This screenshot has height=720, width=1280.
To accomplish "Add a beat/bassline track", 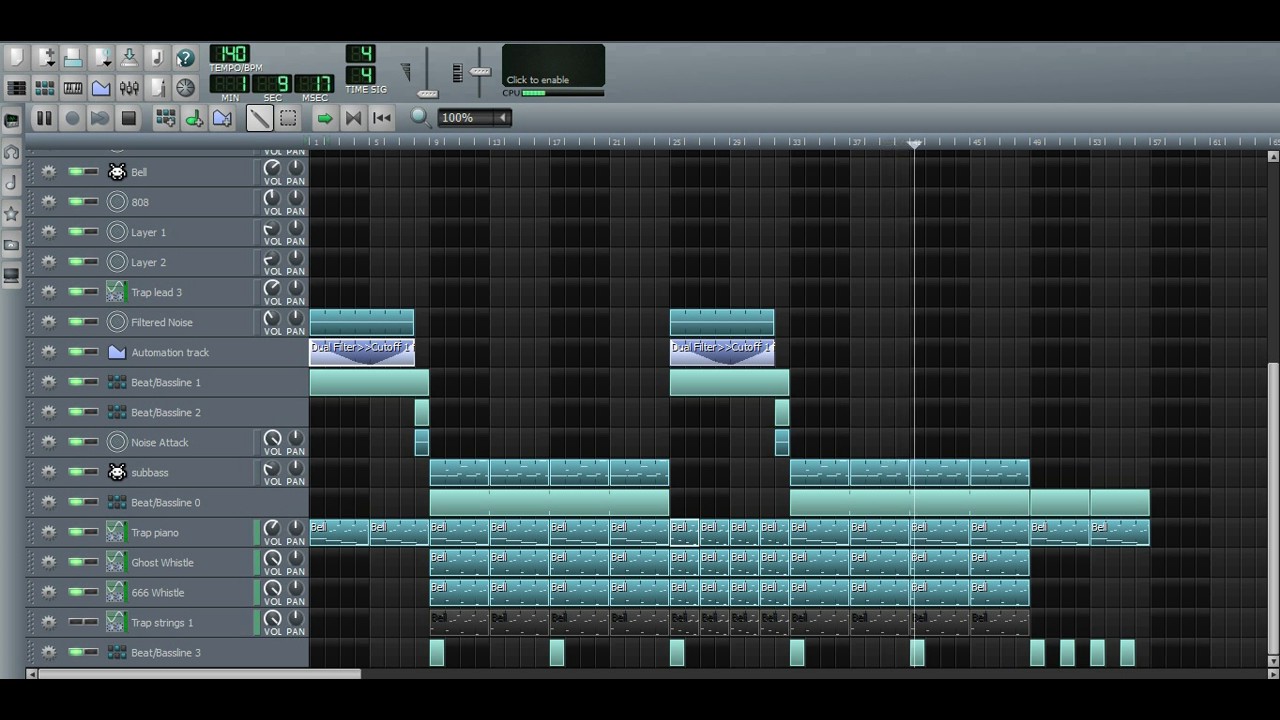I will tap(166, 118).
